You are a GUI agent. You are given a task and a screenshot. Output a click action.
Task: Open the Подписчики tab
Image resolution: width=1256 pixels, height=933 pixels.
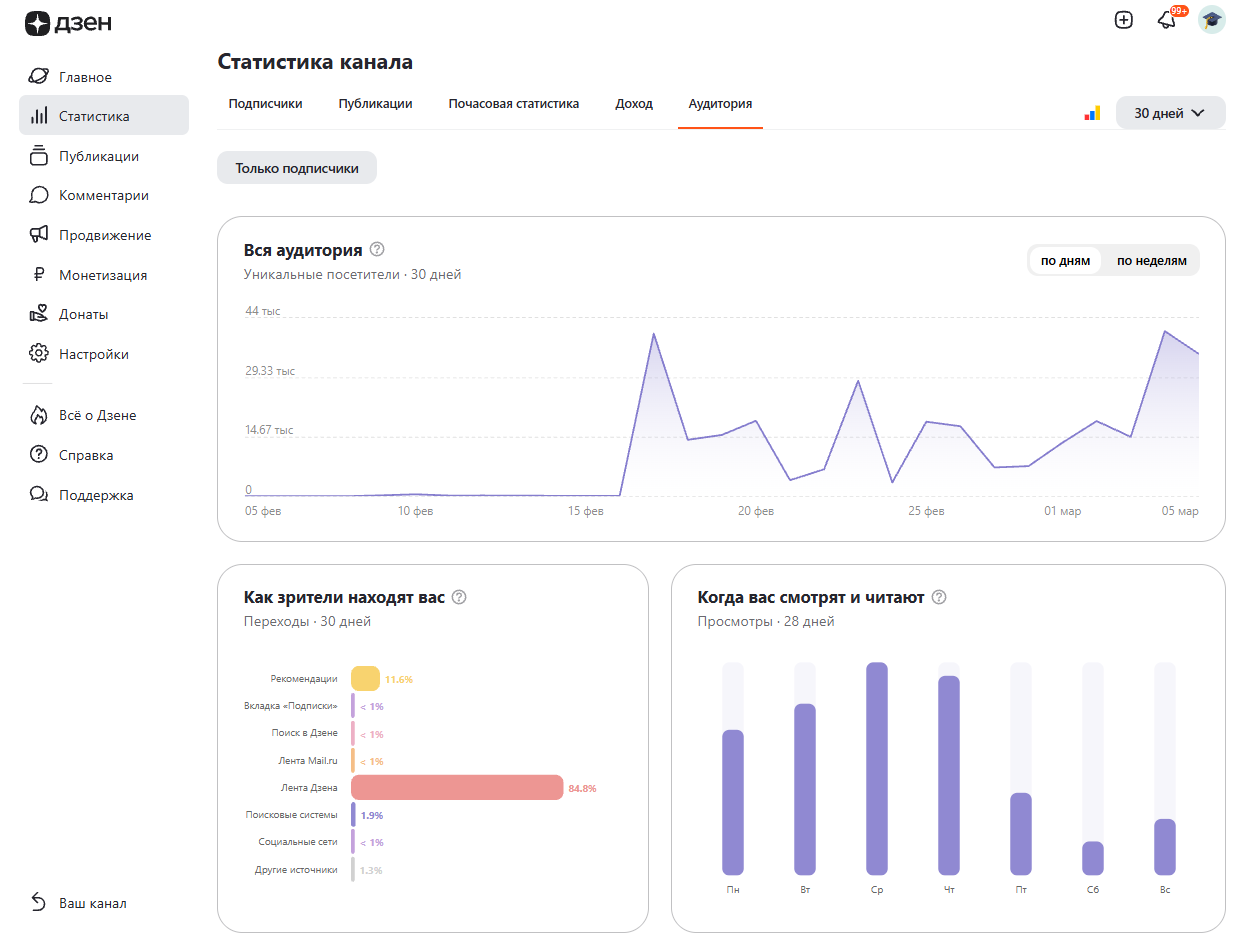[x=265, y=104]
